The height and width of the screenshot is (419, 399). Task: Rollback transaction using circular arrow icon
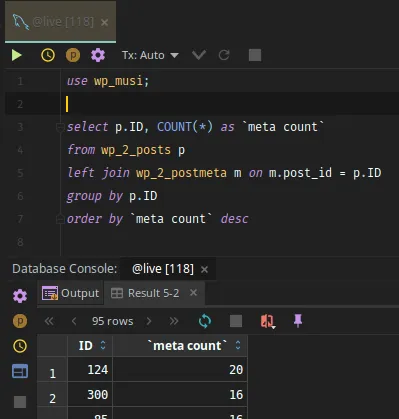[x=224, y=55]
